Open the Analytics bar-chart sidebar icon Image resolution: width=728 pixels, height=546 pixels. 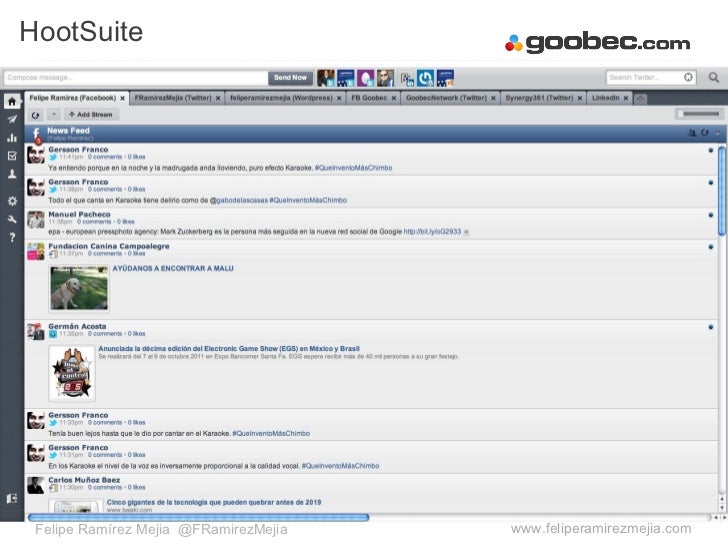12,137
